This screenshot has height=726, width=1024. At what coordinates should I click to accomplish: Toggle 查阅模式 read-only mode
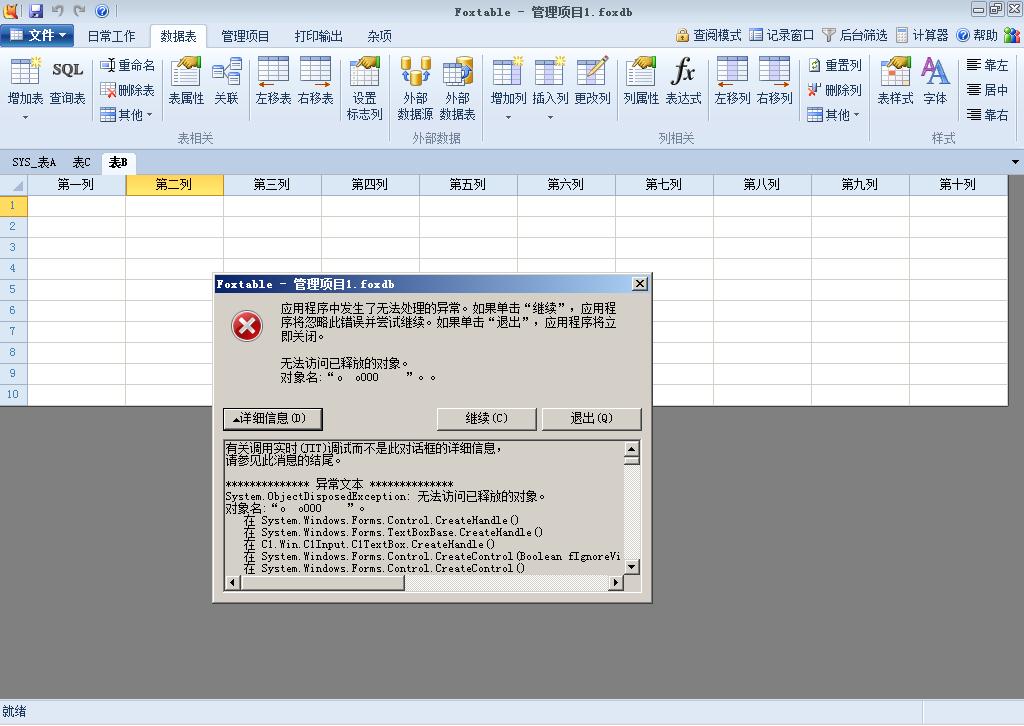(709, 35)
